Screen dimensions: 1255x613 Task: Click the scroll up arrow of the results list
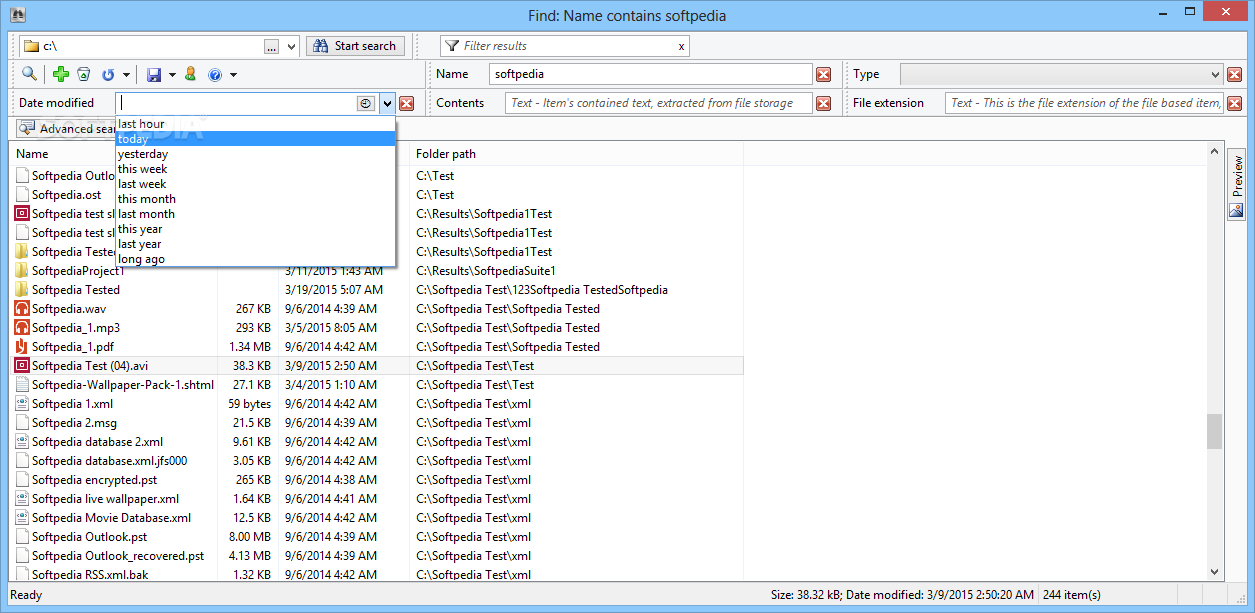click(1214, 152)
